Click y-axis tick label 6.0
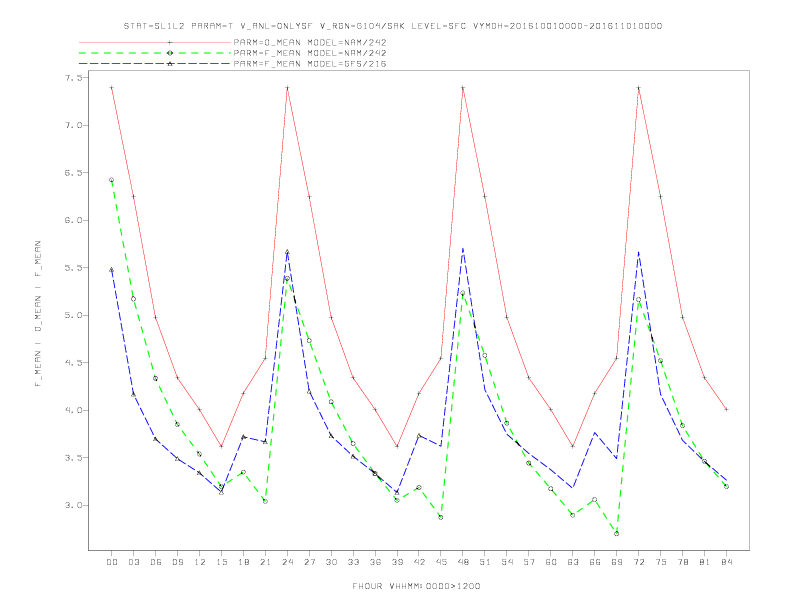792x612 pixels. point(73,220)
